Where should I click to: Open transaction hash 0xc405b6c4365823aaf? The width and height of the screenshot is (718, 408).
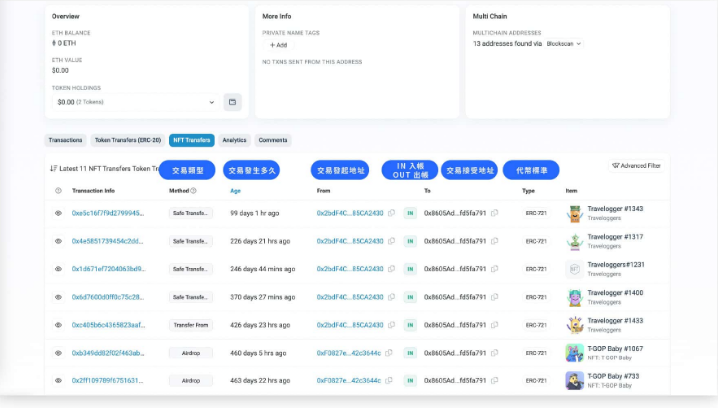(x=108, y=325)
